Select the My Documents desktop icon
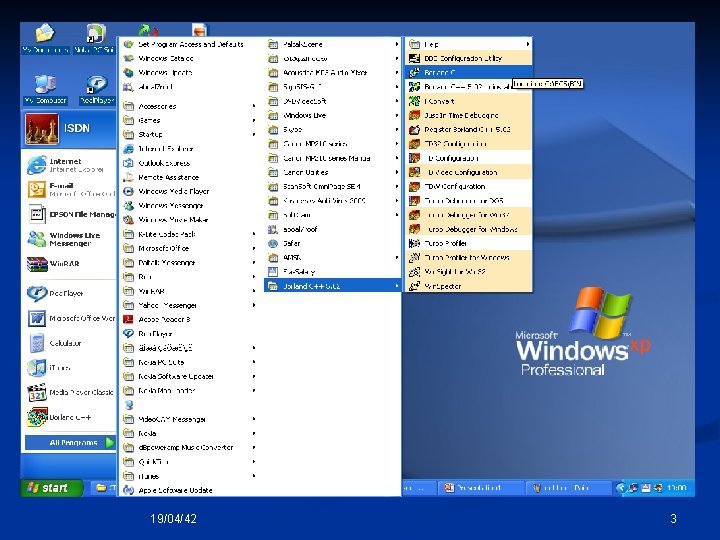The width and height of the screenshot is (720, 540). tap(45, 39)
